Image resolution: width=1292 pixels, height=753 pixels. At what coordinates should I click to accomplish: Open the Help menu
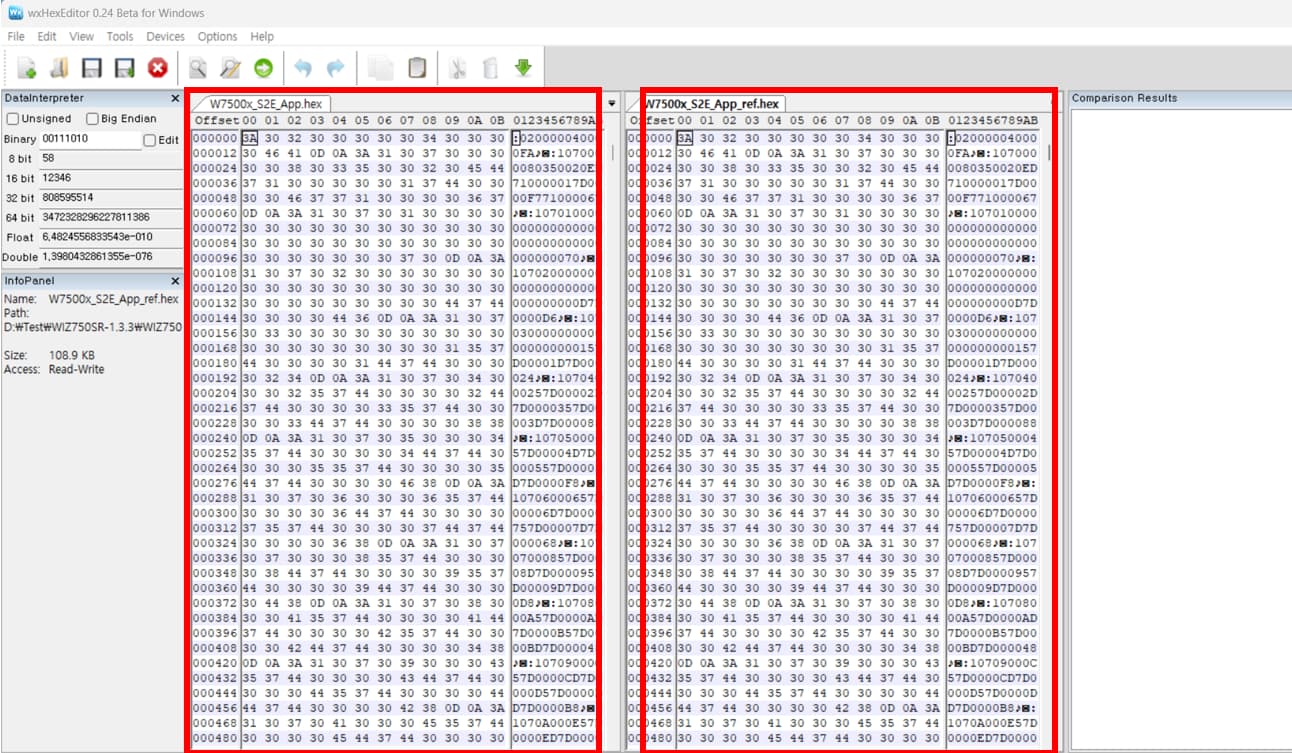262,36
